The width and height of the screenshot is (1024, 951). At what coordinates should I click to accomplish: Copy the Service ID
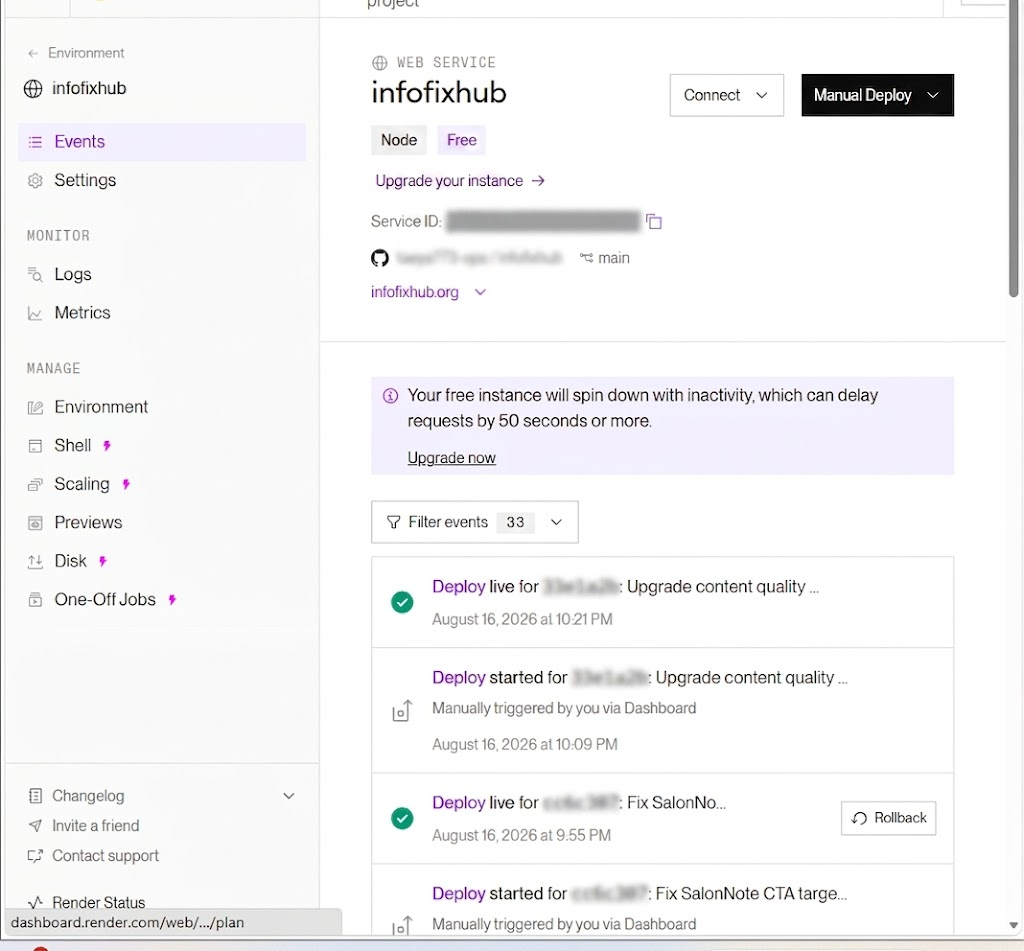(654, 222)
